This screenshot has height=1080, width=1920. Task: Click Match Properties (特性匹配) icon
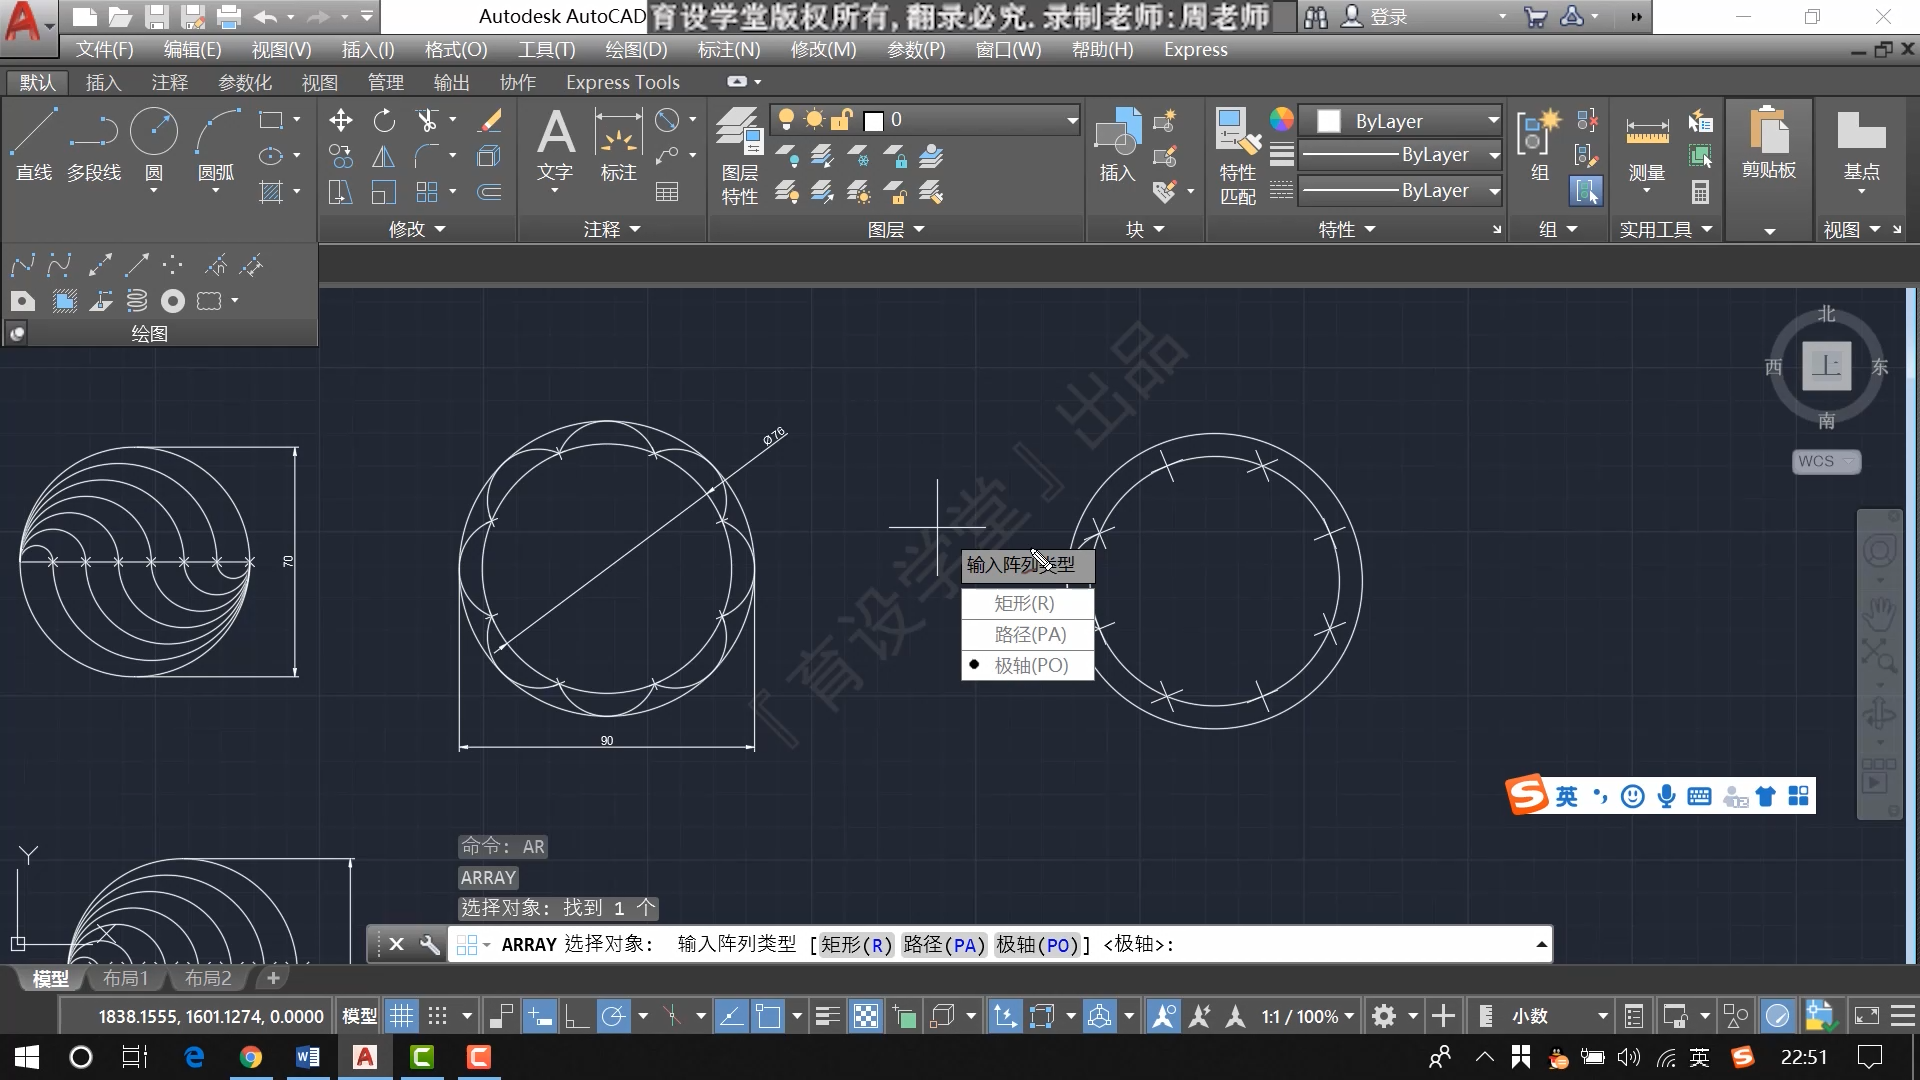click(x=1238, y=155)
